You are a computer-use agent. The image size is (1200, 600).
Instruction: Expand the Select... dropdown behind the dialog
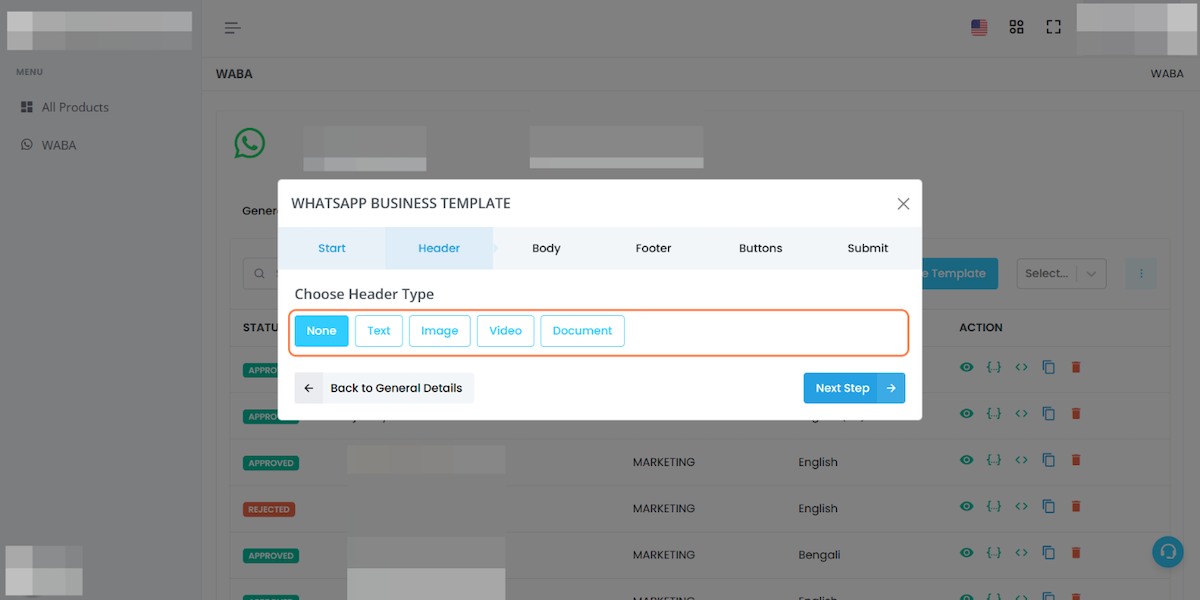[1061, 273]
